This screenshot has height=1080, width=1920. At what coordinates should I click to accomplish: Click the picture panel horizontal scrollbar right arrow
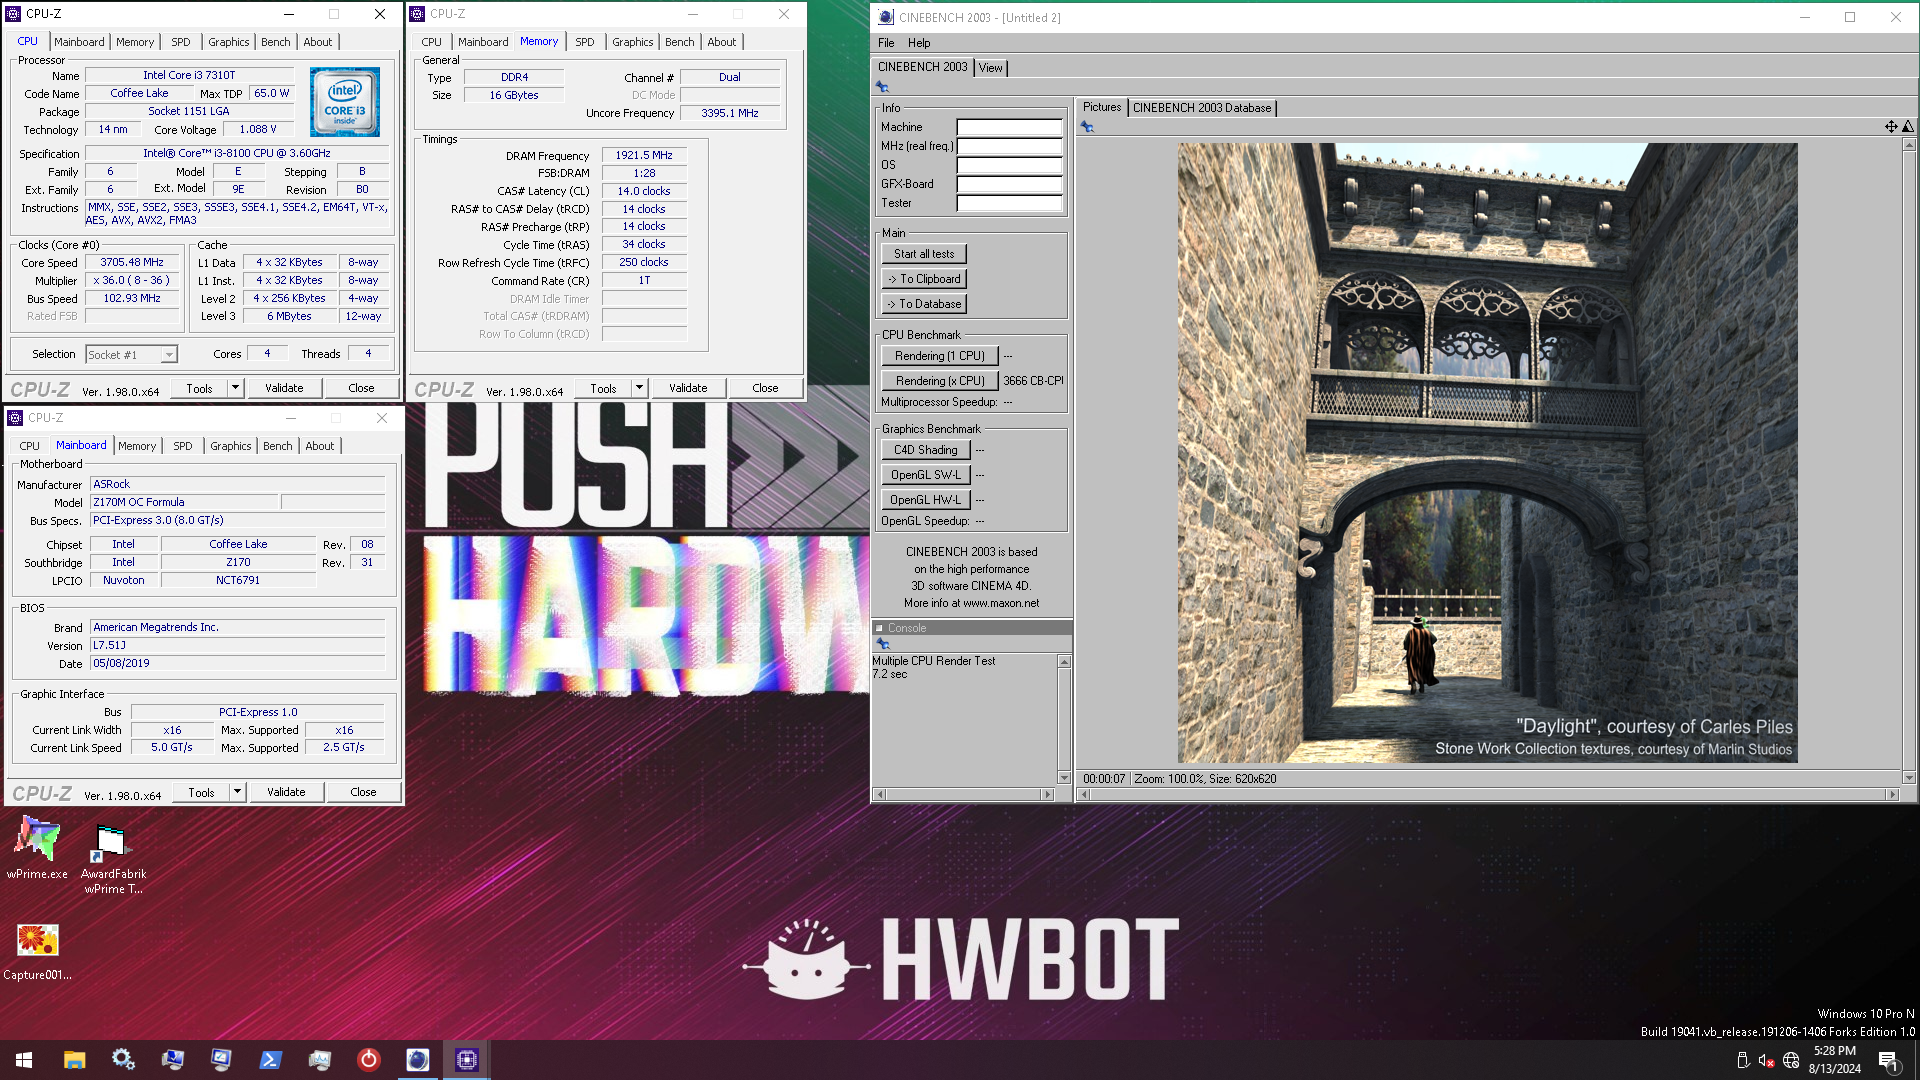coord(1892,795)
